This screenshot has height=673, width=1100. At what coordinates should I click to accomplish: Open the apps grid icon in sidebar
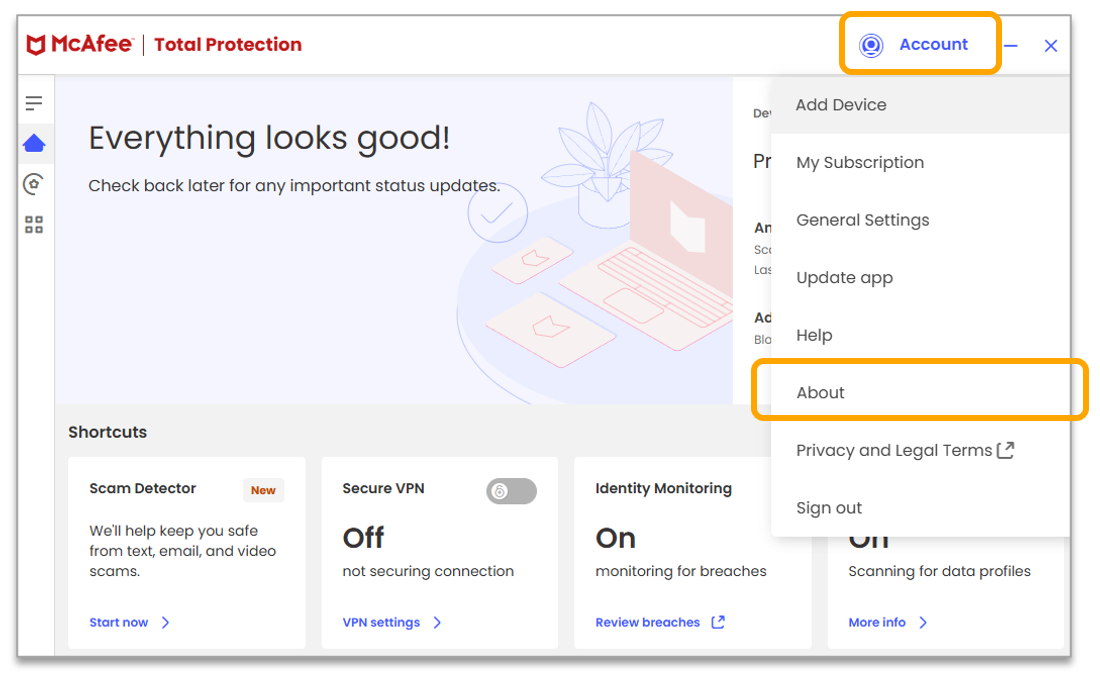click(34, 225)
